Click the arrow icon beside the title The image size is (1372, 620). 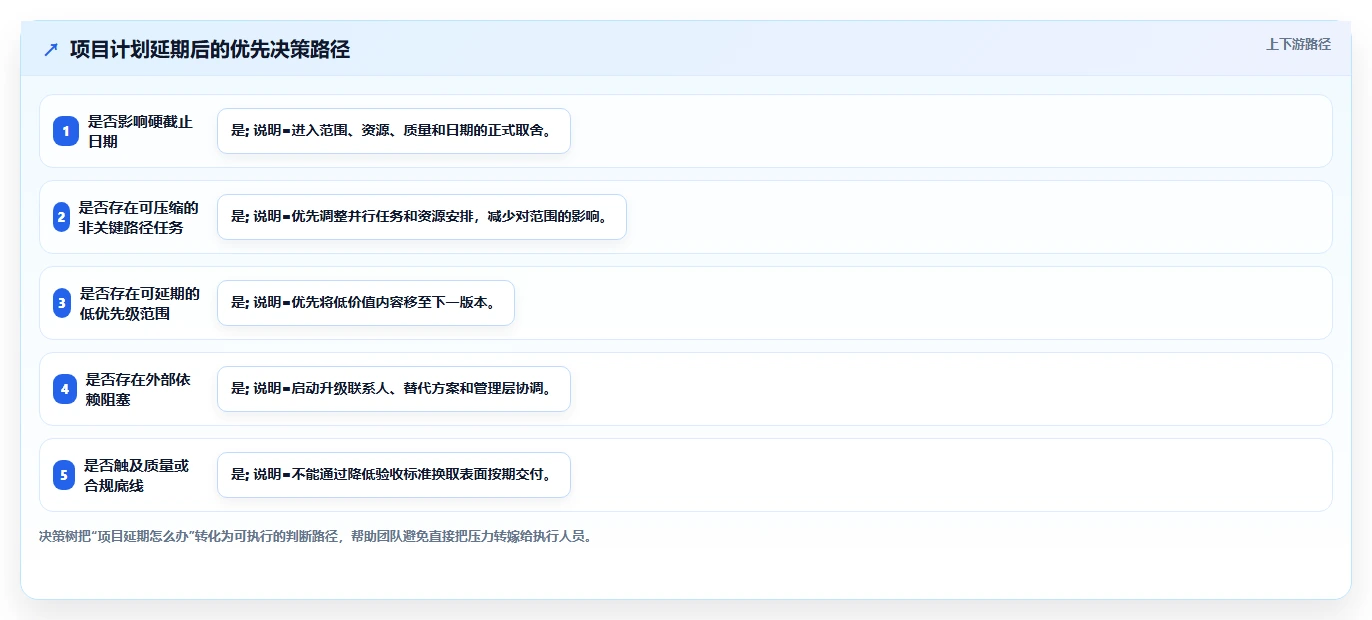pyautogui.click(x=51, y=50)
